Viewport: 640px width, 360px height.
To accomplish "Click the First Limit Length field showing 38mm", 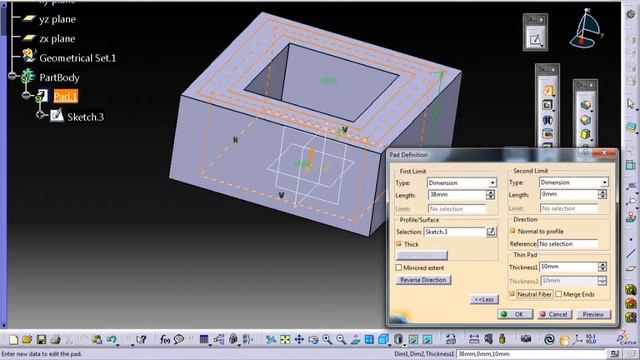I will (x=456, y=195).
